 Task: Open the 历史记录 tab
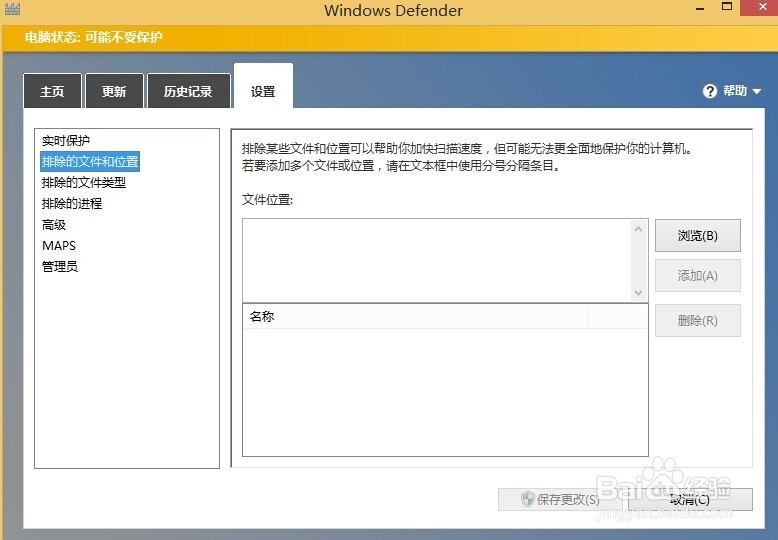pos(189,91)
